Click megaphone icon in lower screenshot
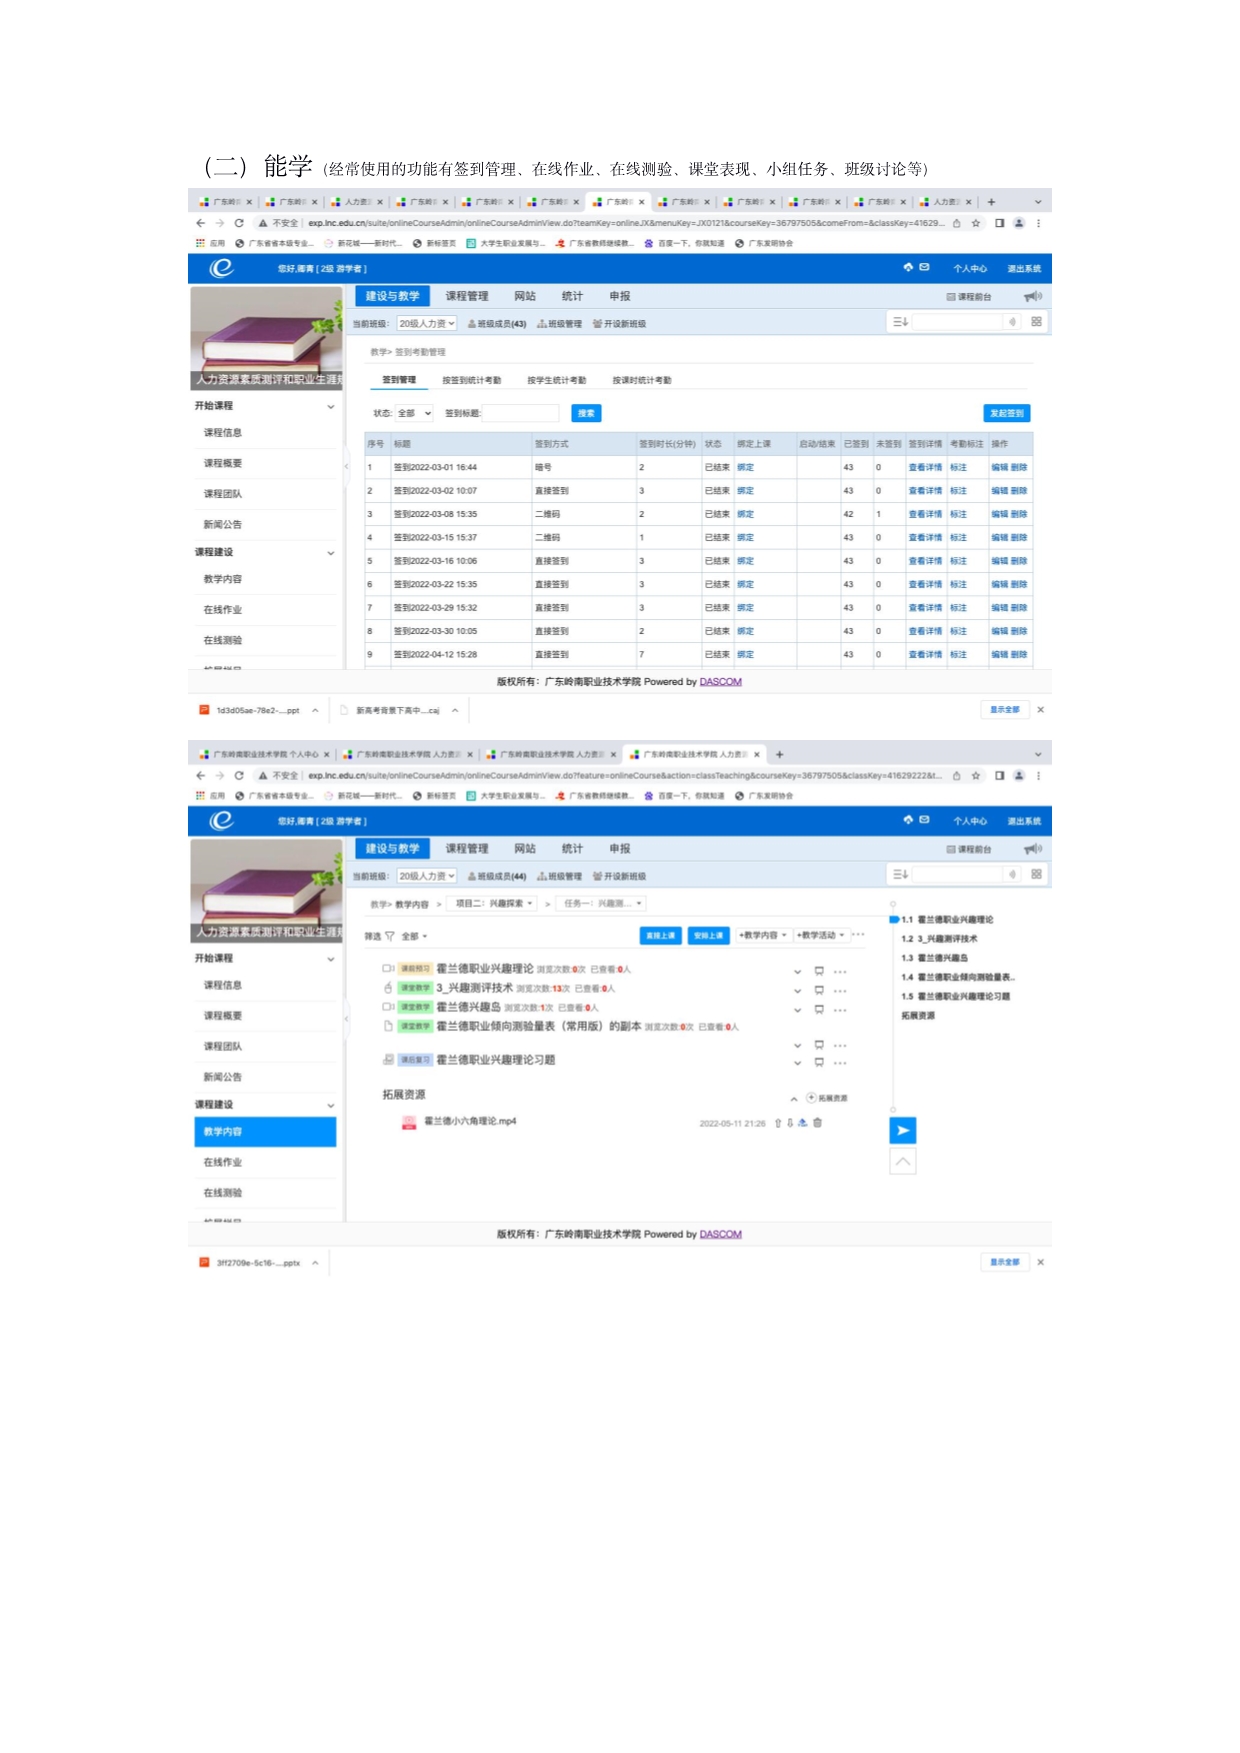The height and width of the screenshot is (1753, 1240). (1033, 848)
